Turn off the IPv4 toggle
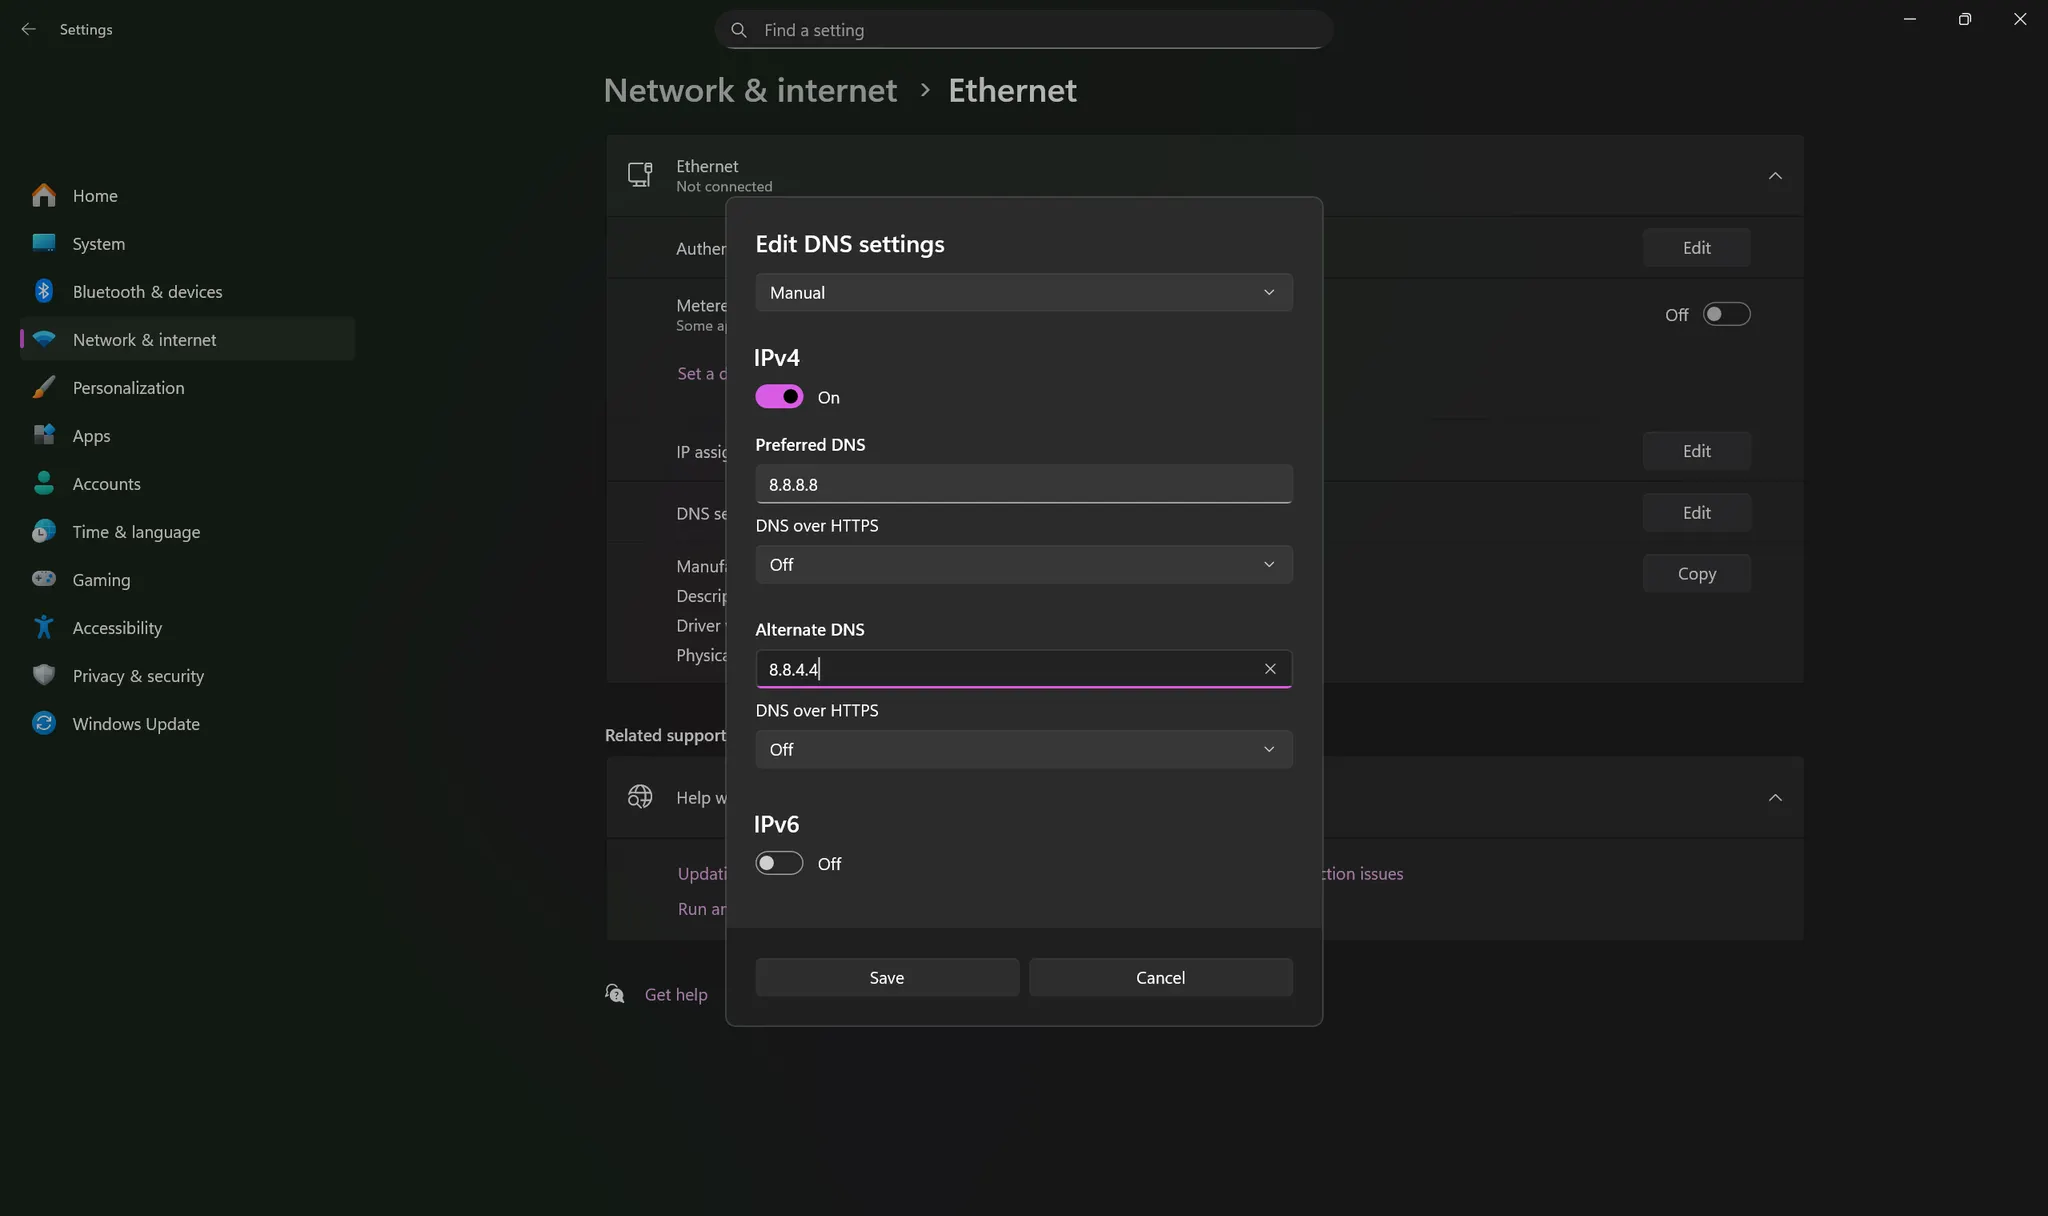The height and width of the screenshot is (1216, 2048). coord(779,397)
